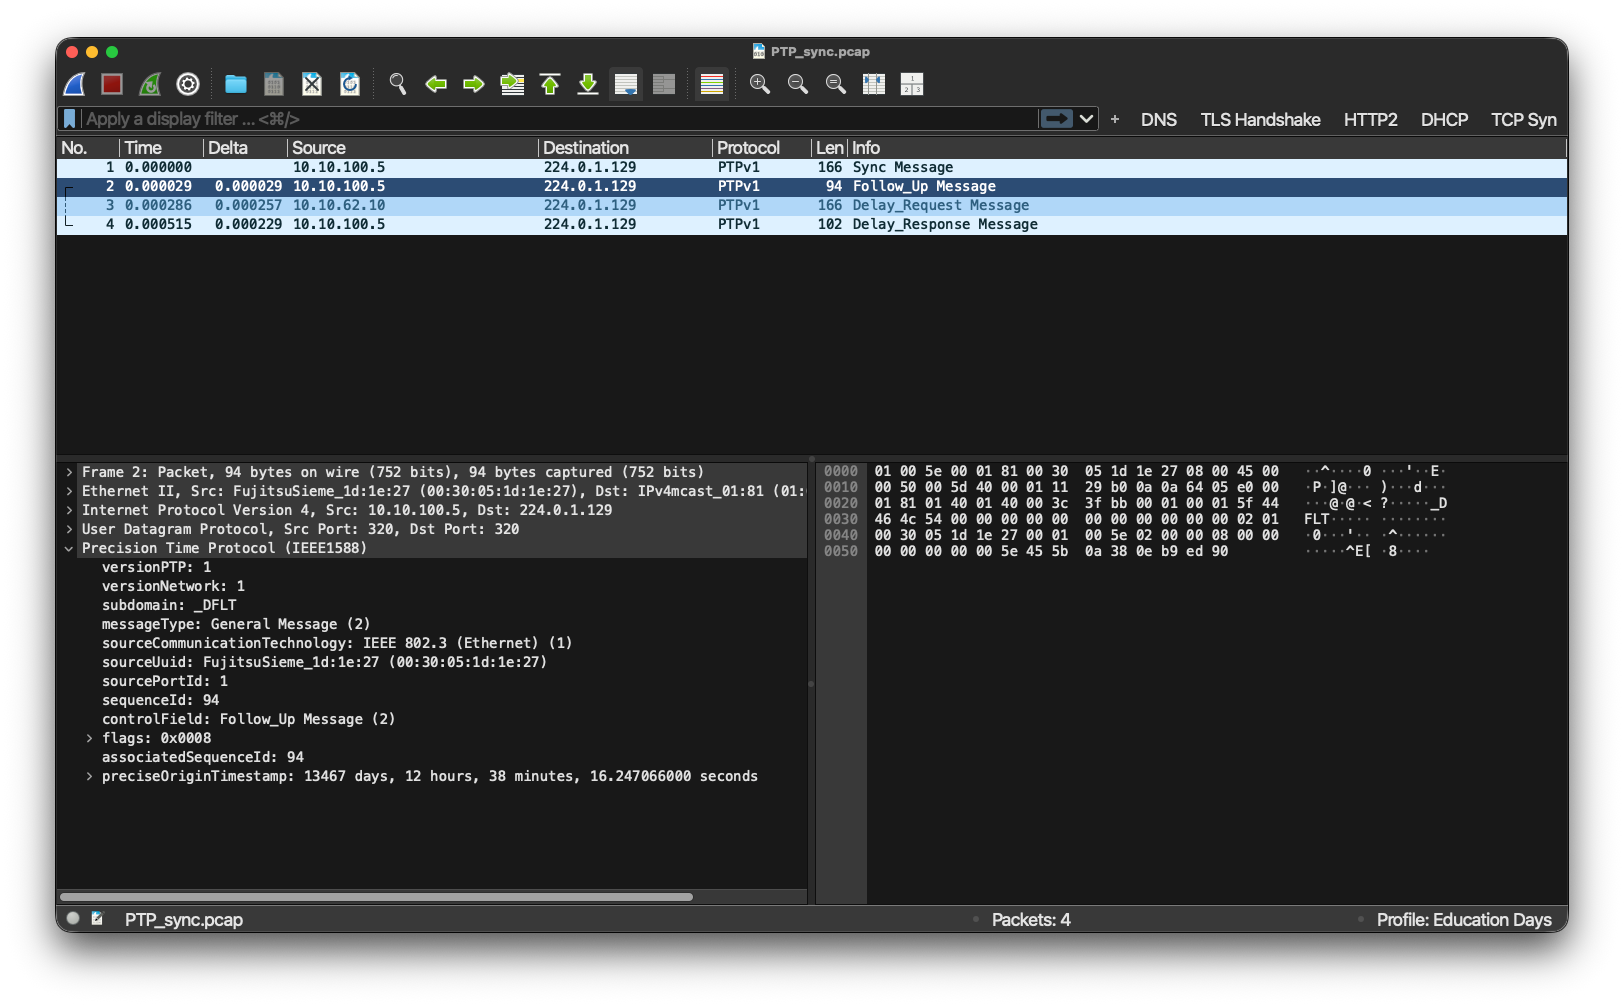Viewport: 1624px width, 1006px height.
Task: Apply the display filter with the arrow button
Action: (x=1056, y=119)
